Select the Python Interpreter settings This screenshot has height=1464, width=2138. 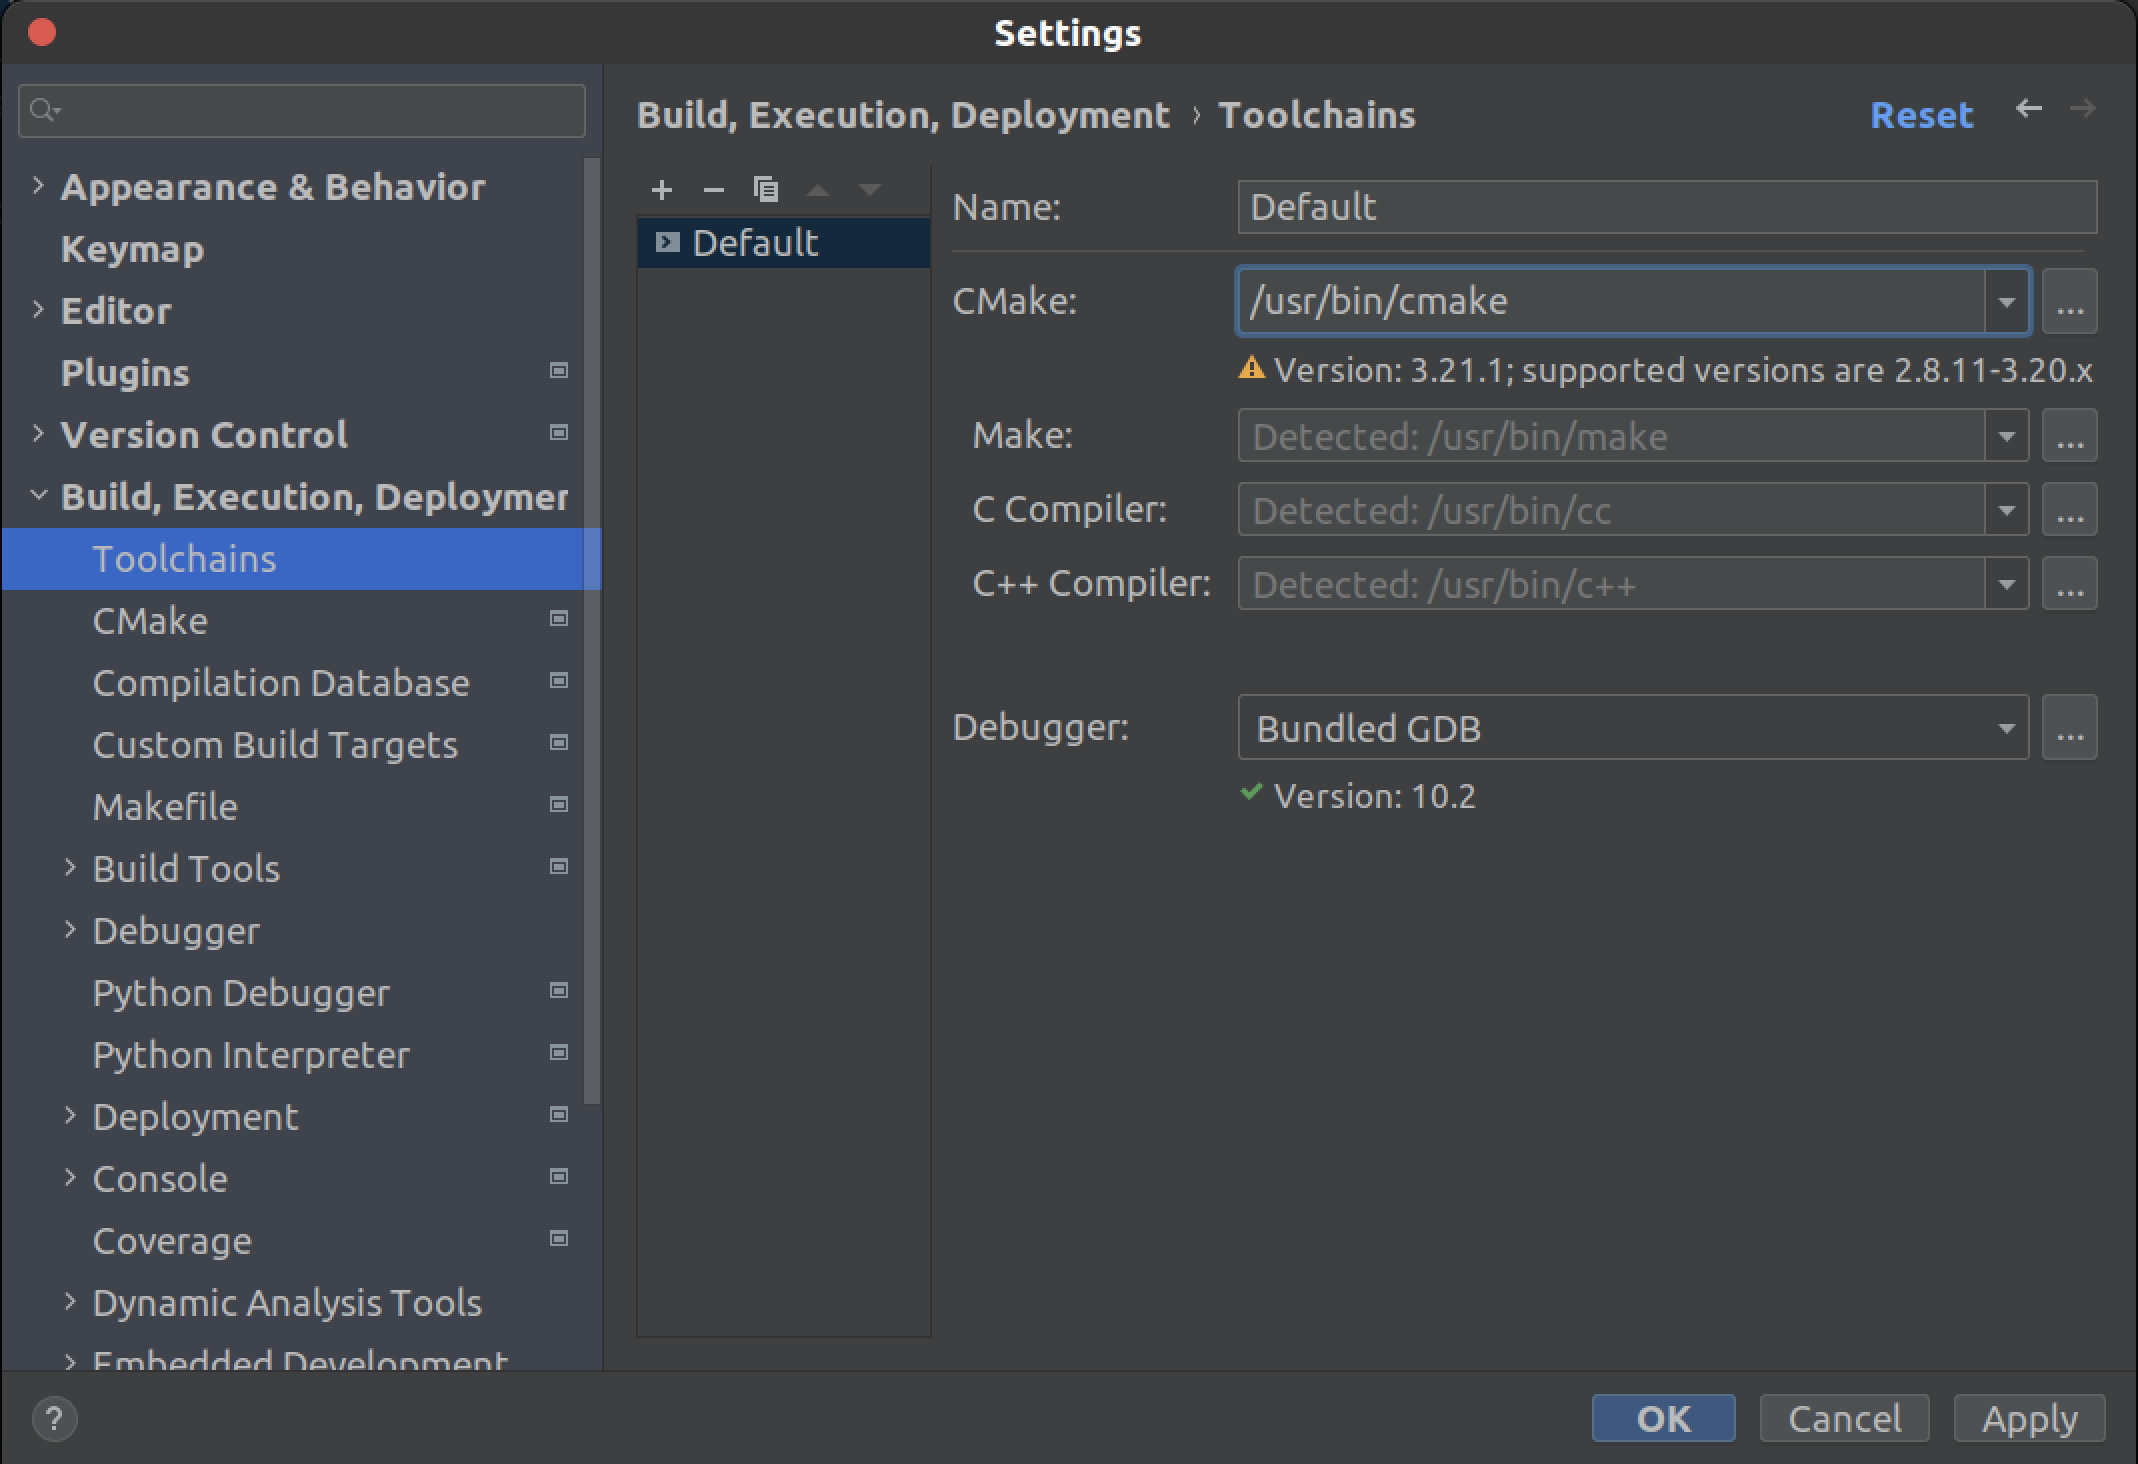(x=251, y=1055)
